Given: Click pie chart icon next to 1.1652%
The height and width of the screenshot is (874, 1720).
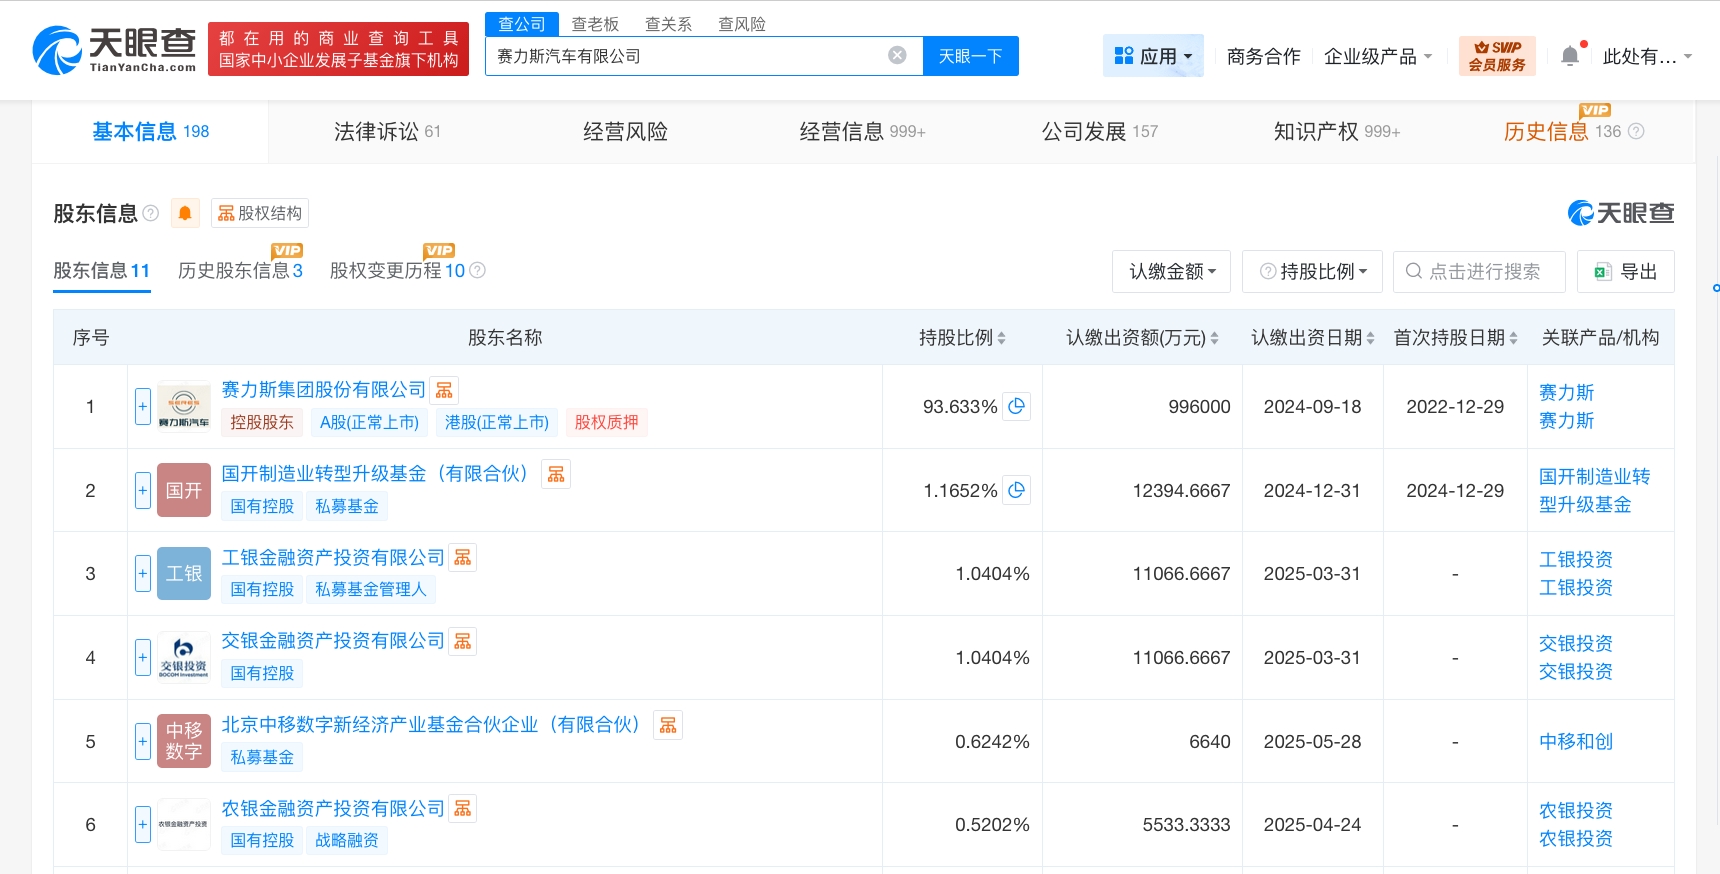Looking at the screenshot, I should tap(1017, 490).
